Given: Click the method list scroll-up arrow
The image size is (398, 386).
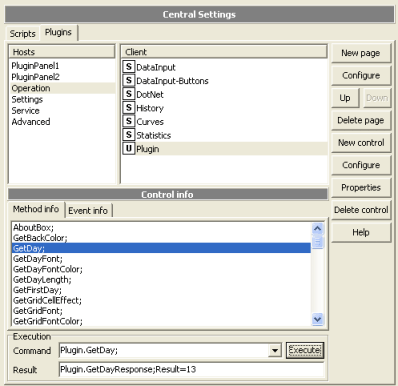Looking at the screenshot, I should coord(317,228).
